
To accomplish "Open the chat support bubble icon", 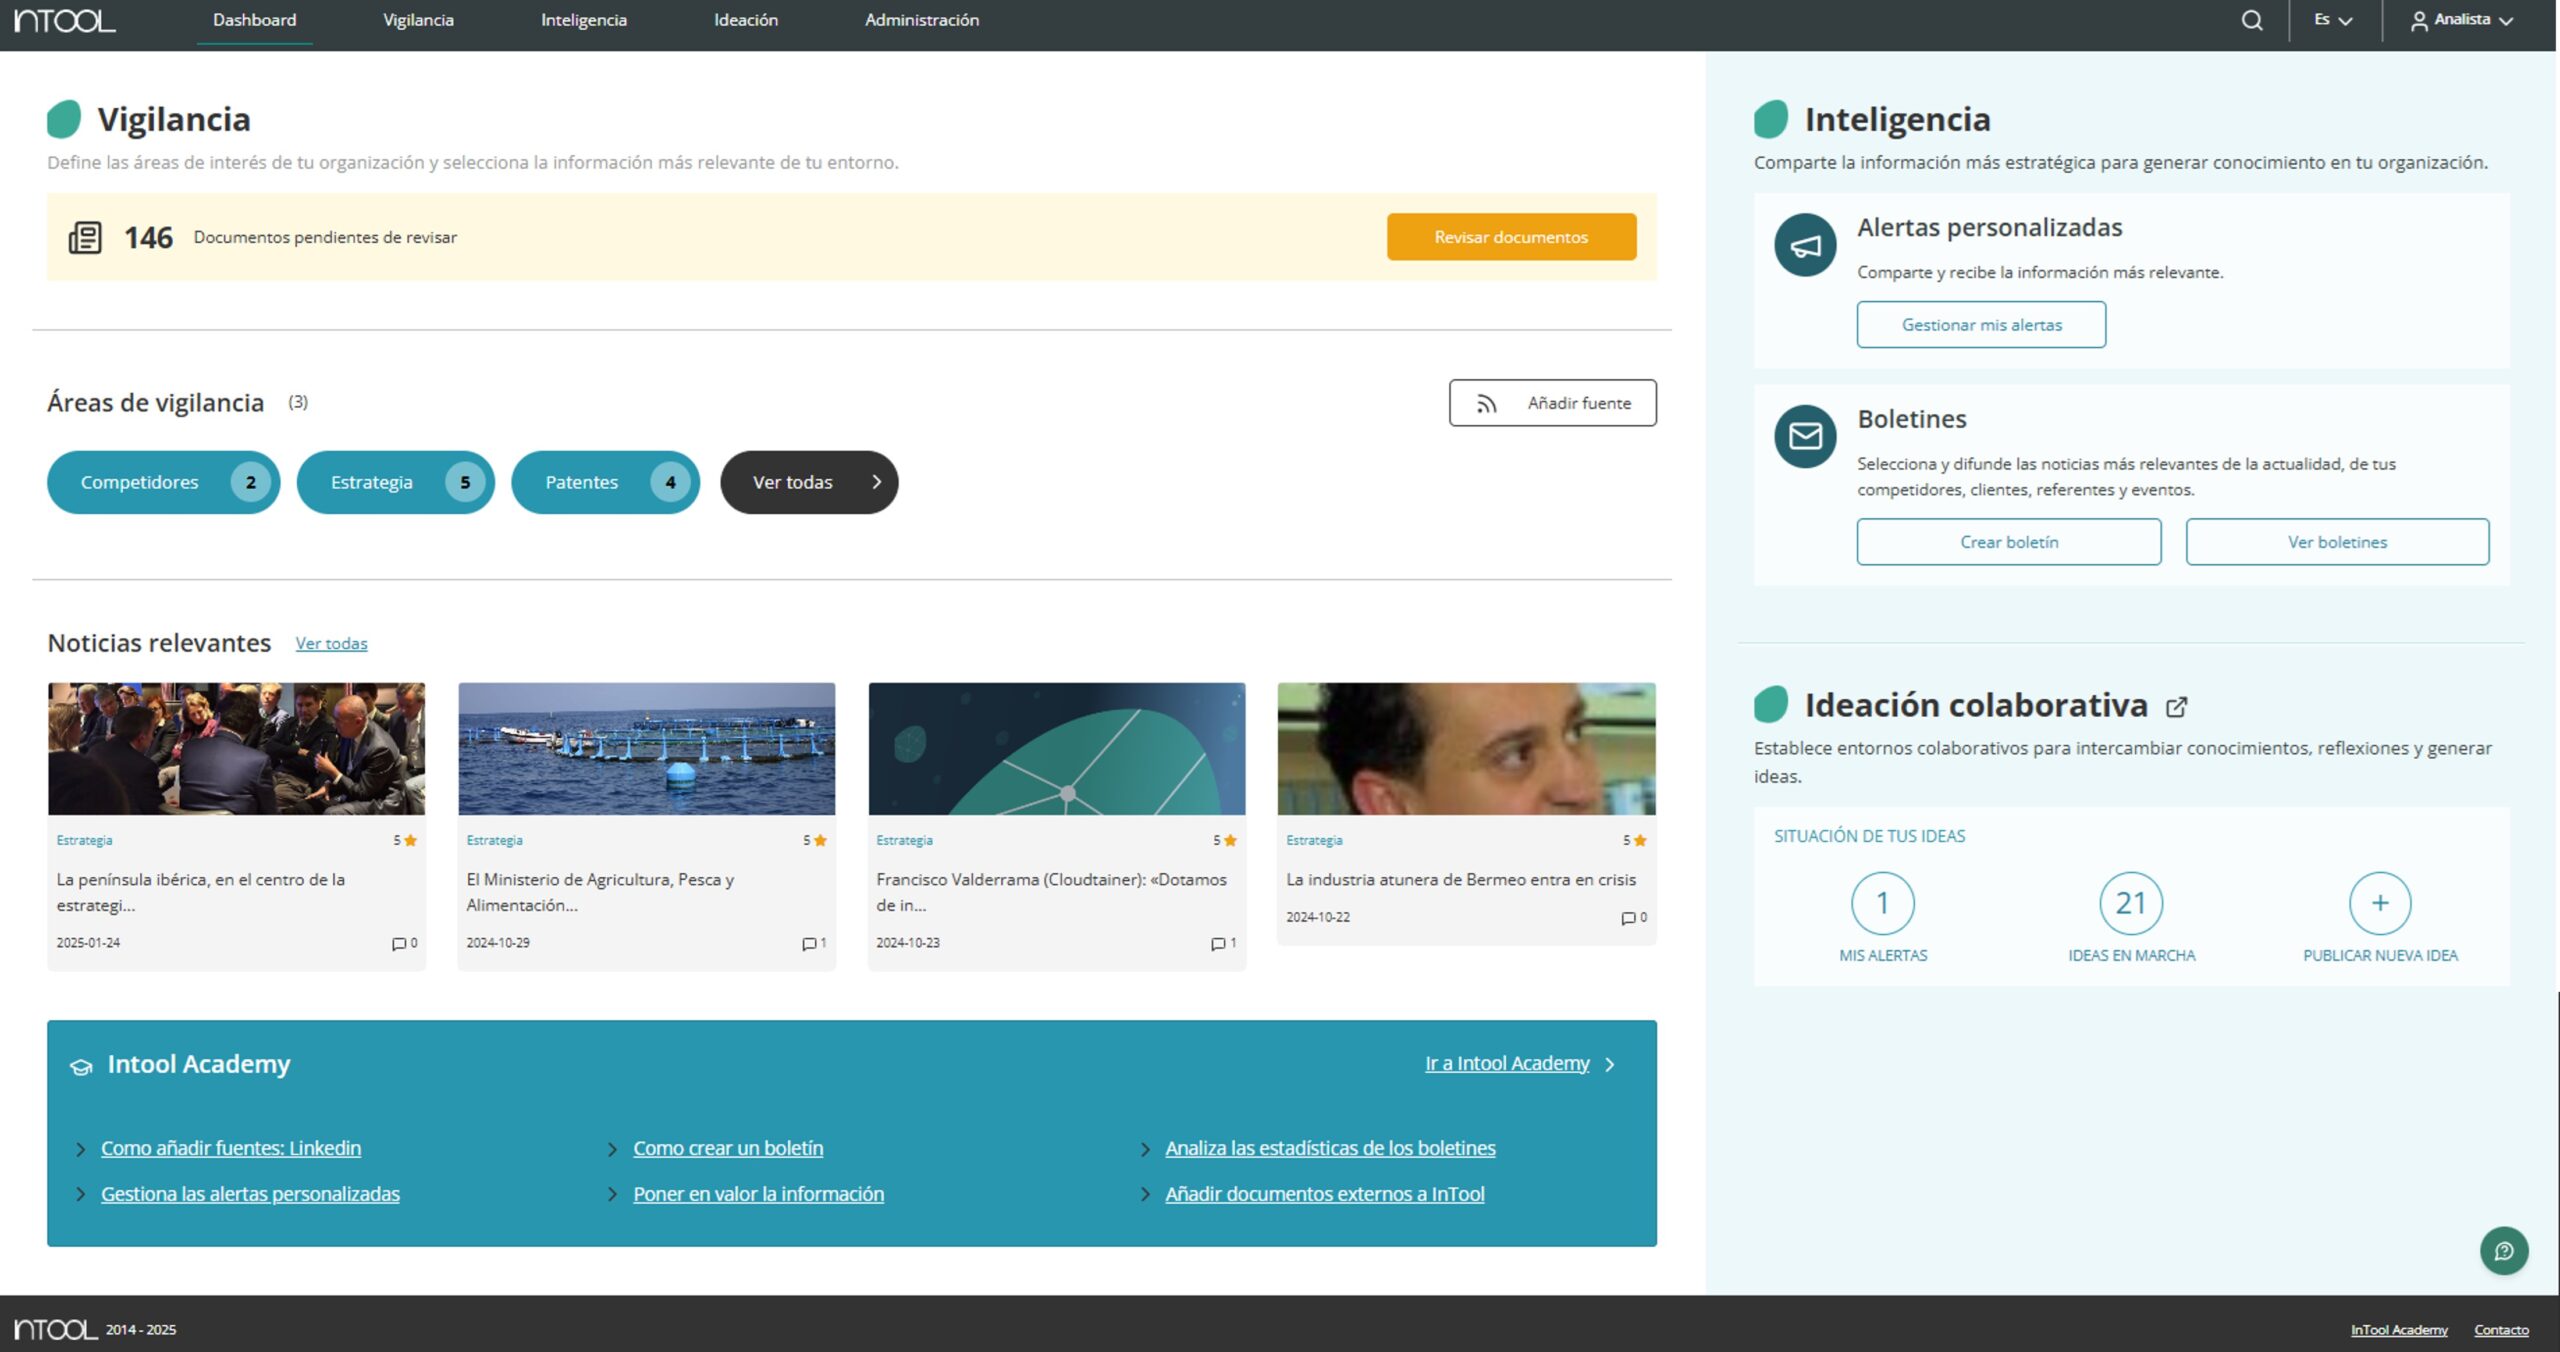I will [2503, 1251].
